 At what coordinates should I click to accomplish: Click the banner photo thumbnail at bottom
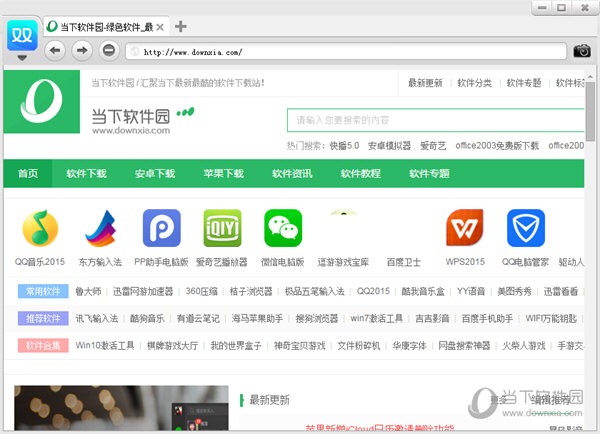(x=121, y=408)
